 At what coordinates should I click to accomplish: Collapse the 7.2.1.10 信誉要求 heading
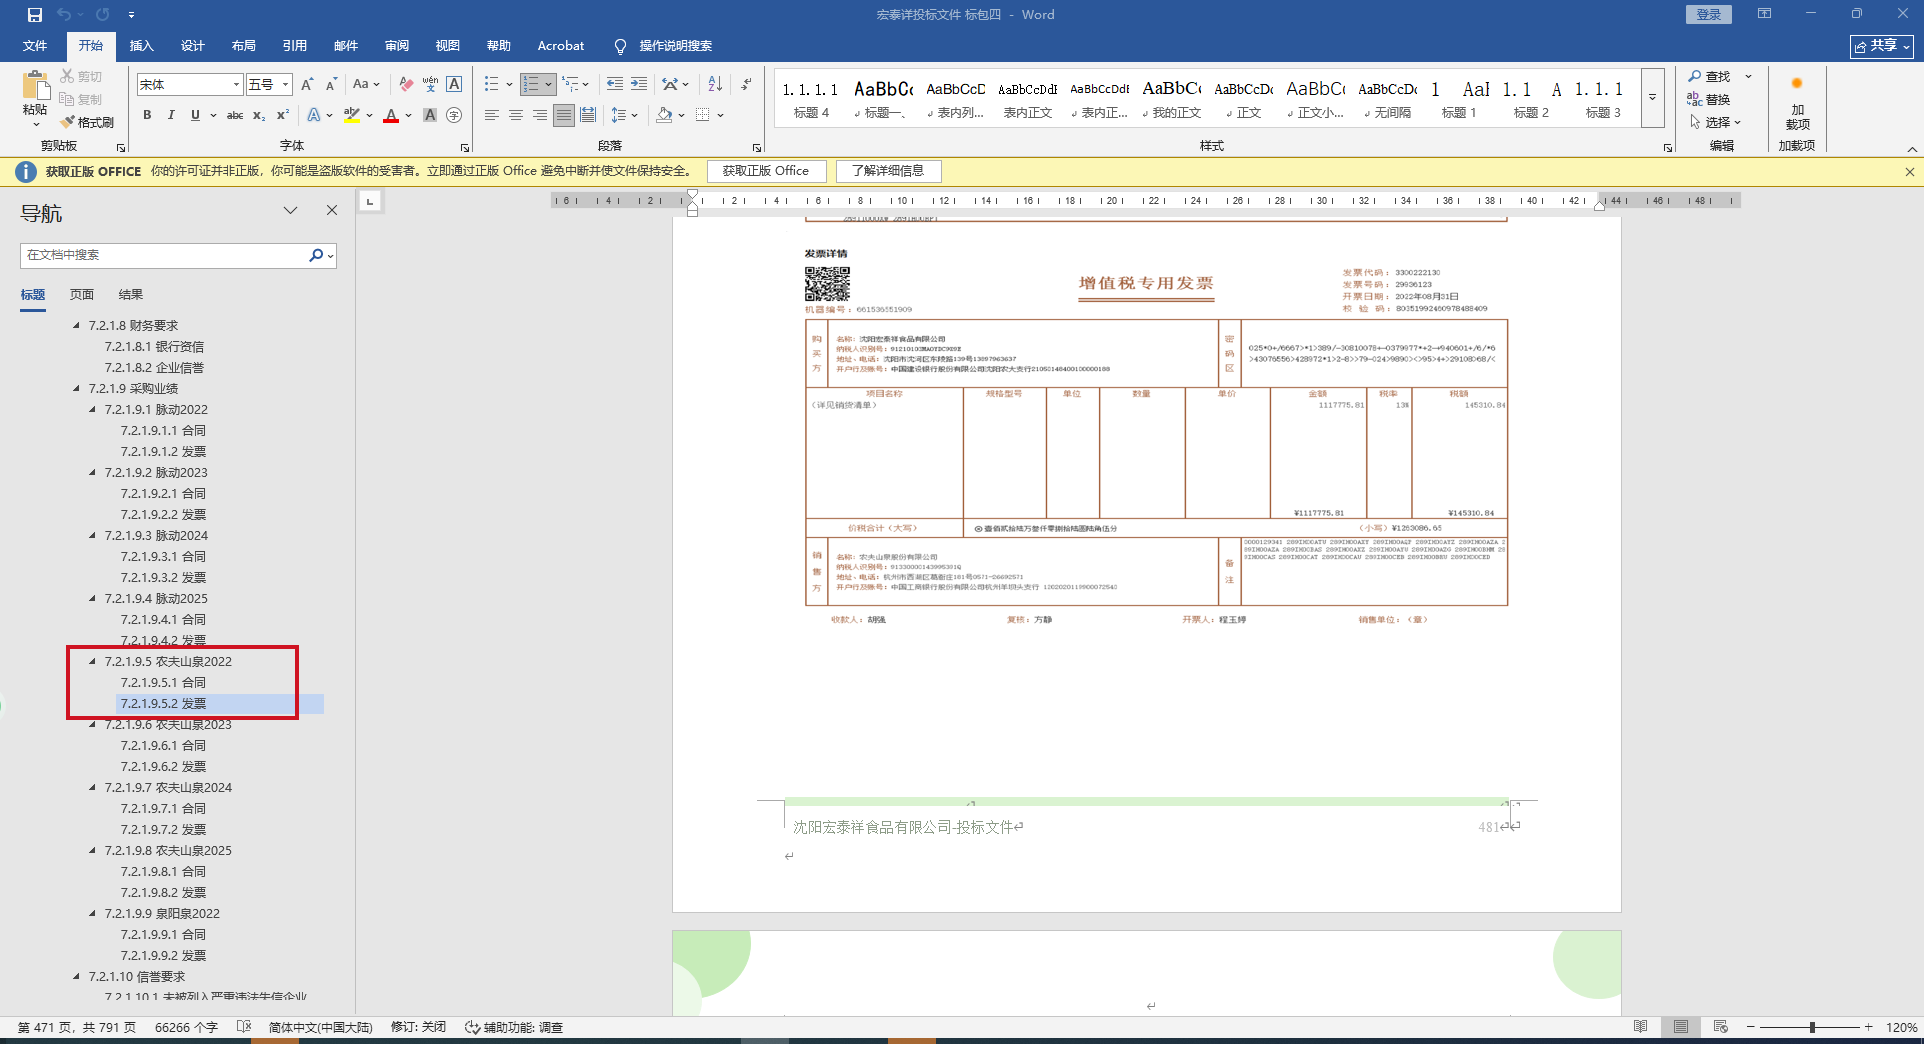[77, 976]
